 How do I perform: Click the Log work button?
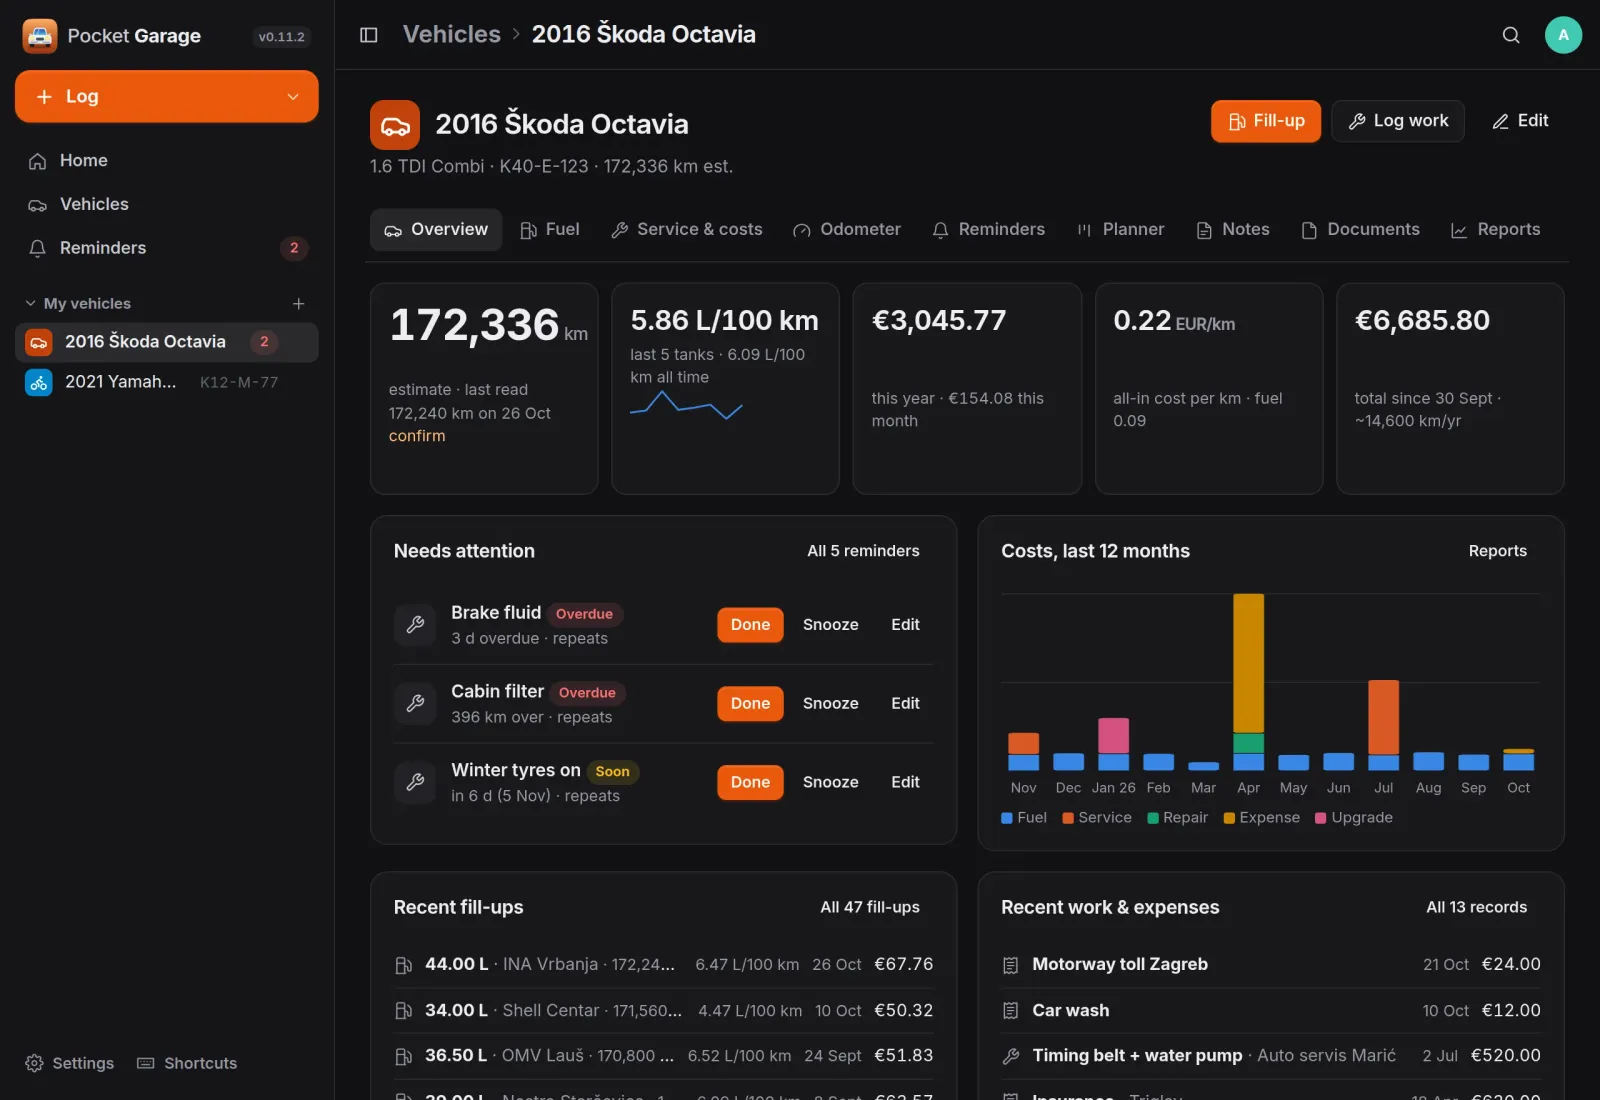(1398, 121)
